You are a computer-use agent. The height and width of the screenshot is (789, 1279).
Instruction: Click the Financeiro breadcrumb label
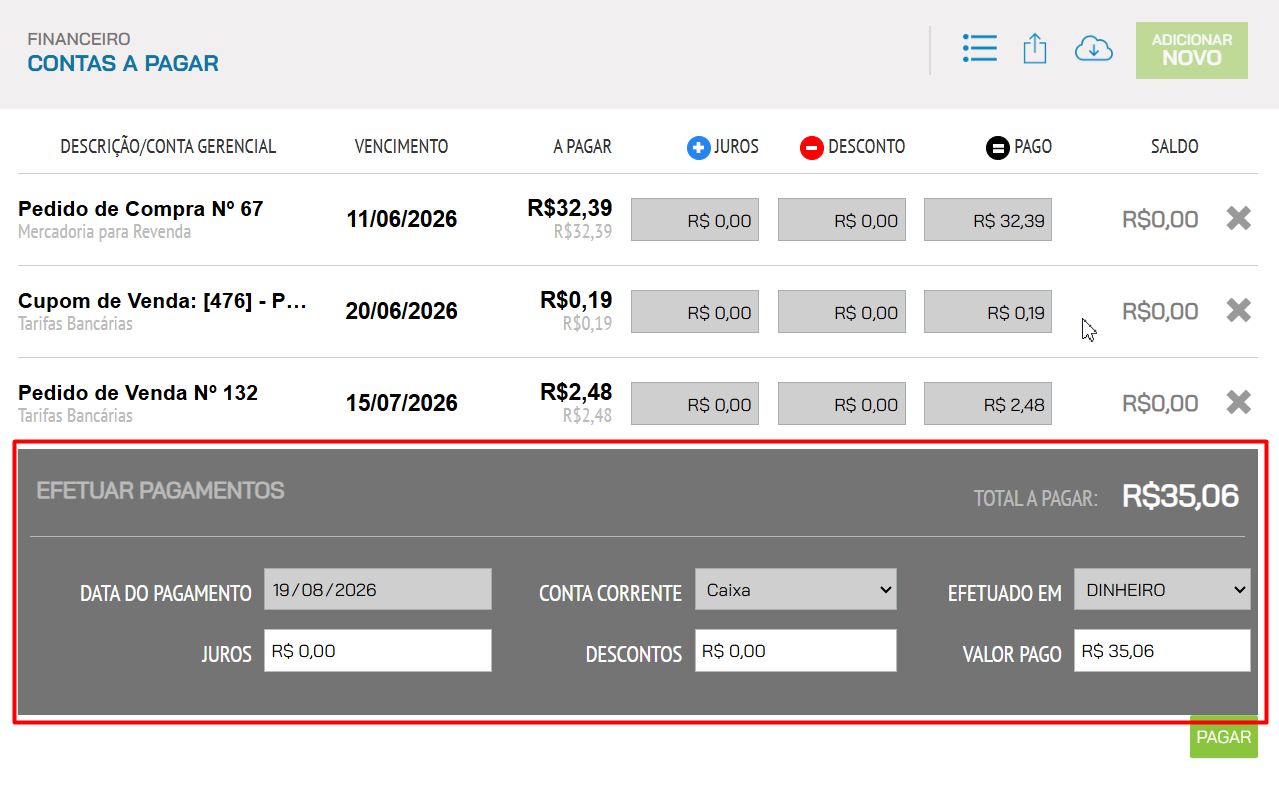tap(79, 39)
